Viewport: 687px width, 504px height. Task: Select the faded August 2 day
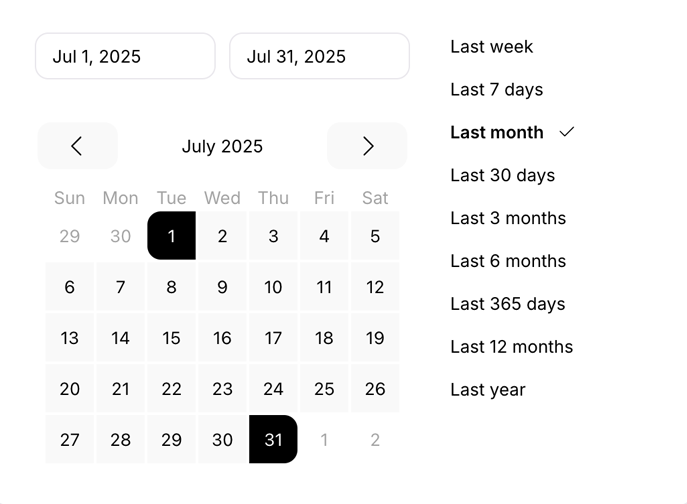click(x=375, y=440)
